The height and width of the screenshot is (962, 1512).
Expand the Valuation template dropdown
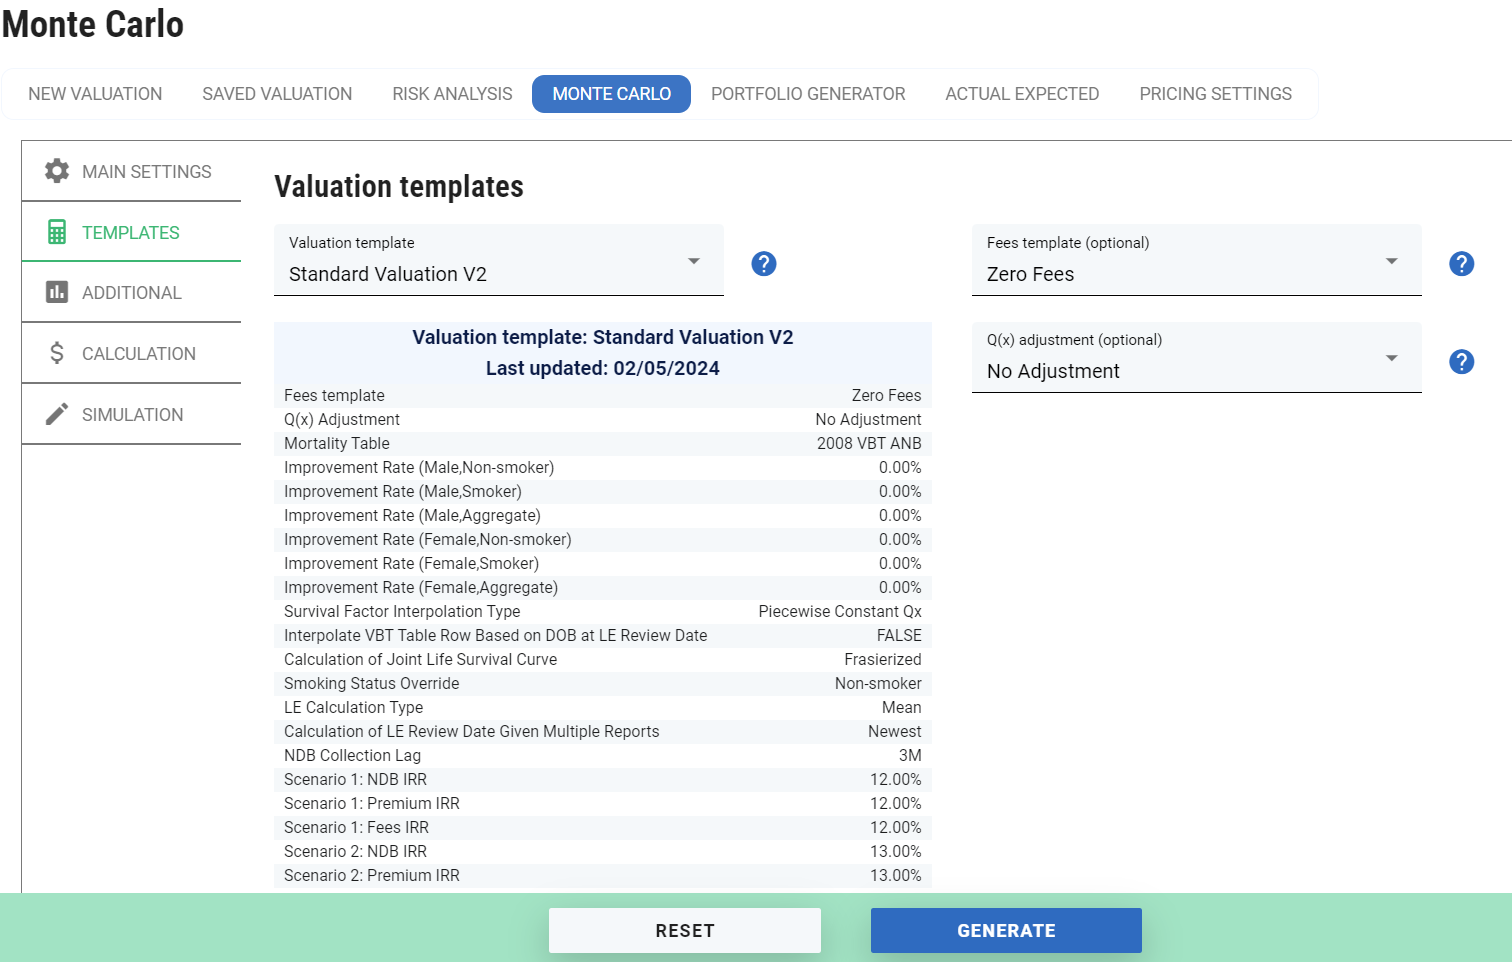point(693,261)
